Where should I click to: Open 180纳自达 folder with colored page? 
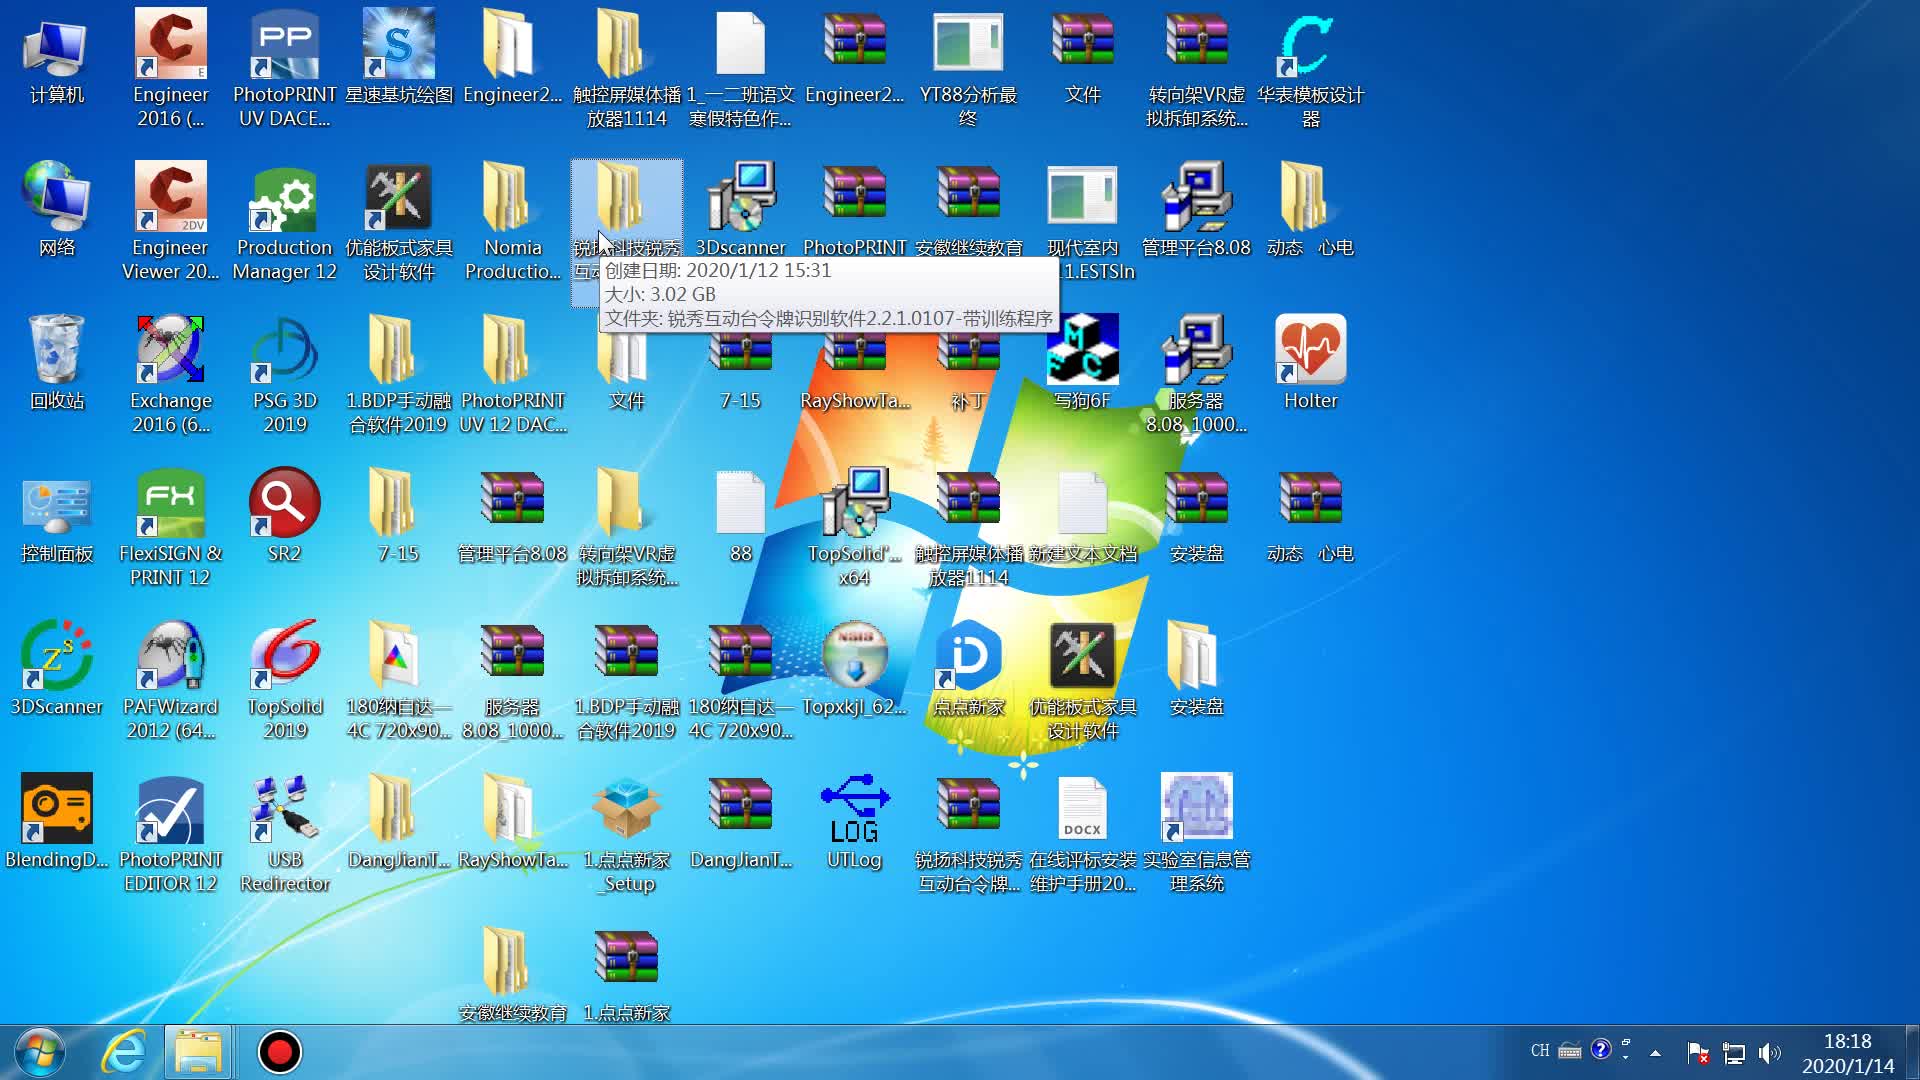coord(398,680)
